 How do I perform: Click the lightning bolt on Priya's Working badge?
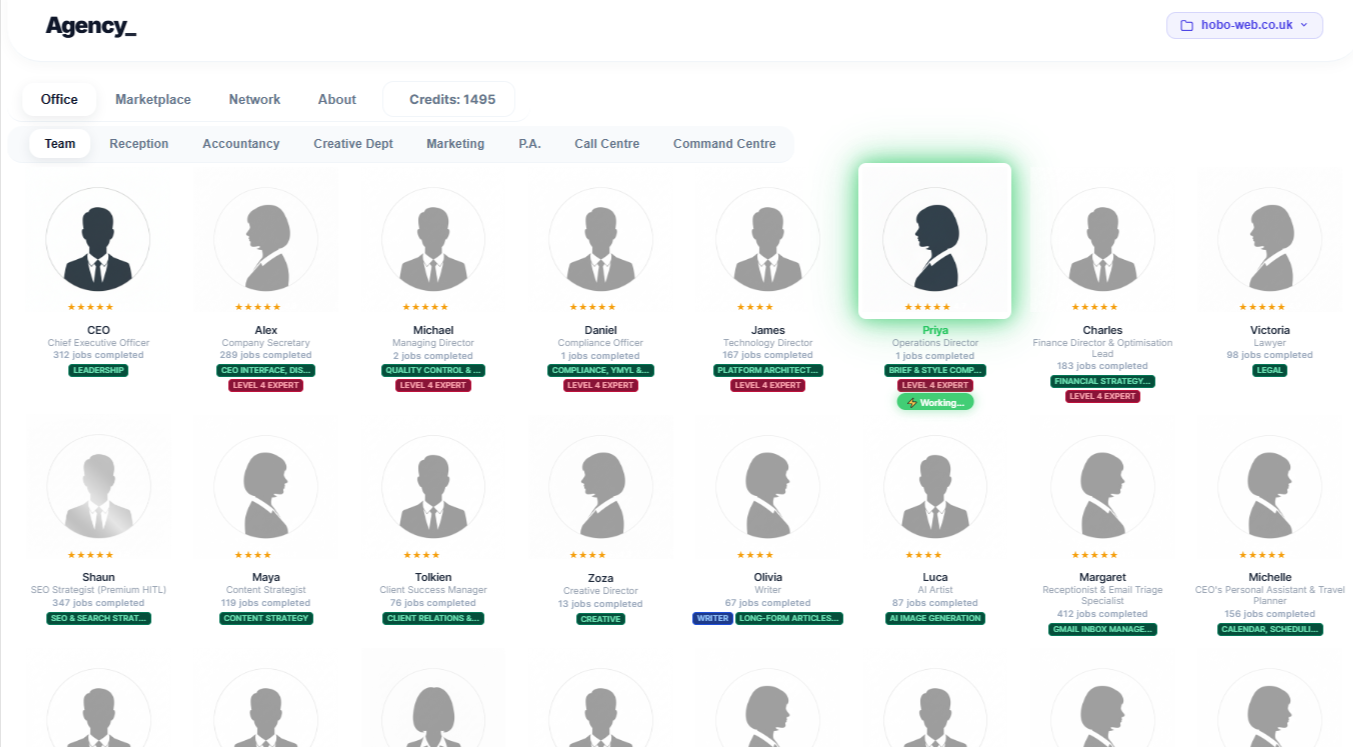[912, 402]
